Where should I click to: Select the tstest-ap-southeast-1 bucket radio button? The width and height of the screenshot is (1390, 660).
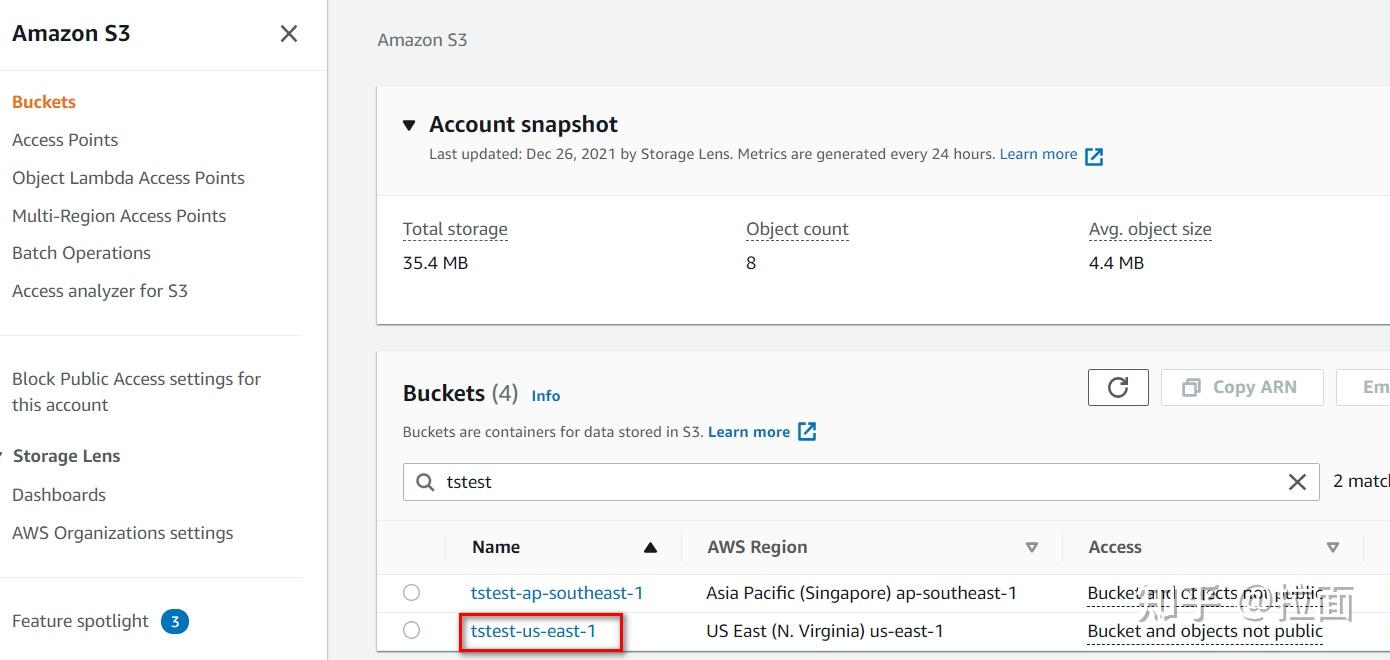(411, 593)
